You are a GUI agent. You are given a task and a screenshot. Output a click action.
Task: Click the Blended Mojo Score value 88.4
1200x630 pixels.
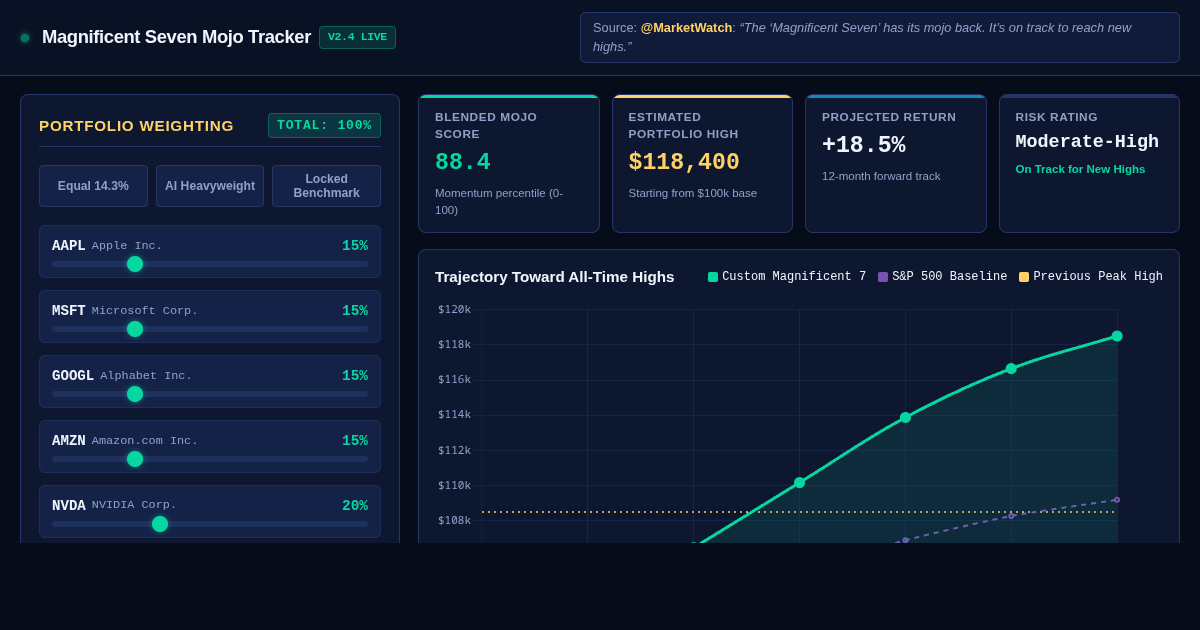(x=463, y=162)
